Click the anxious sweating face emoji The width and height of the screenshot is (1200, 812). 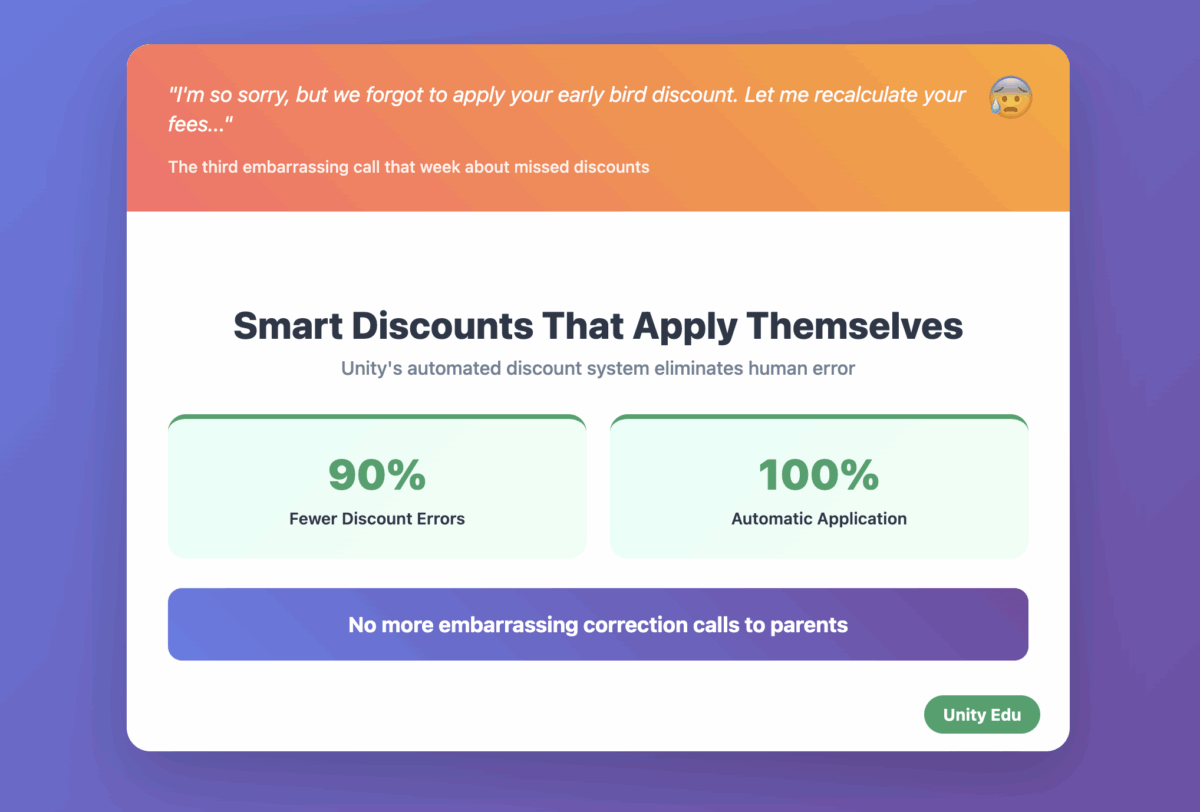tap(1010, 97)
